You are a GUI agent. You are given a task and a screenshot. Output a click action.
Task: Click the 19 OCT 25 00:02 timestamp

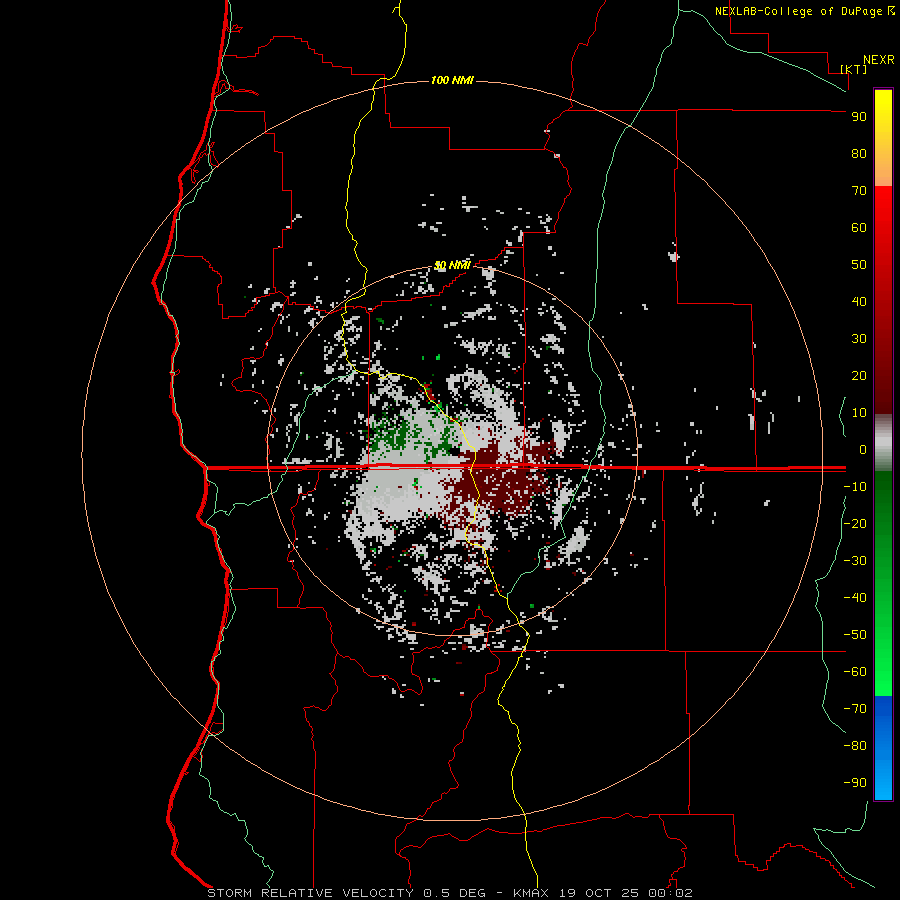coord(626,893)
